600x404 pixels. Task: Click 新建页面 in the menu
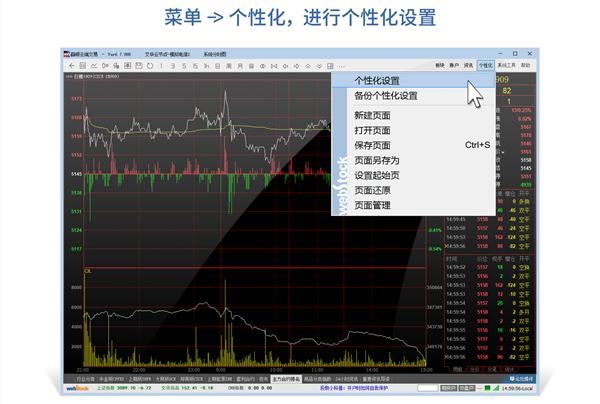[372, 116]
